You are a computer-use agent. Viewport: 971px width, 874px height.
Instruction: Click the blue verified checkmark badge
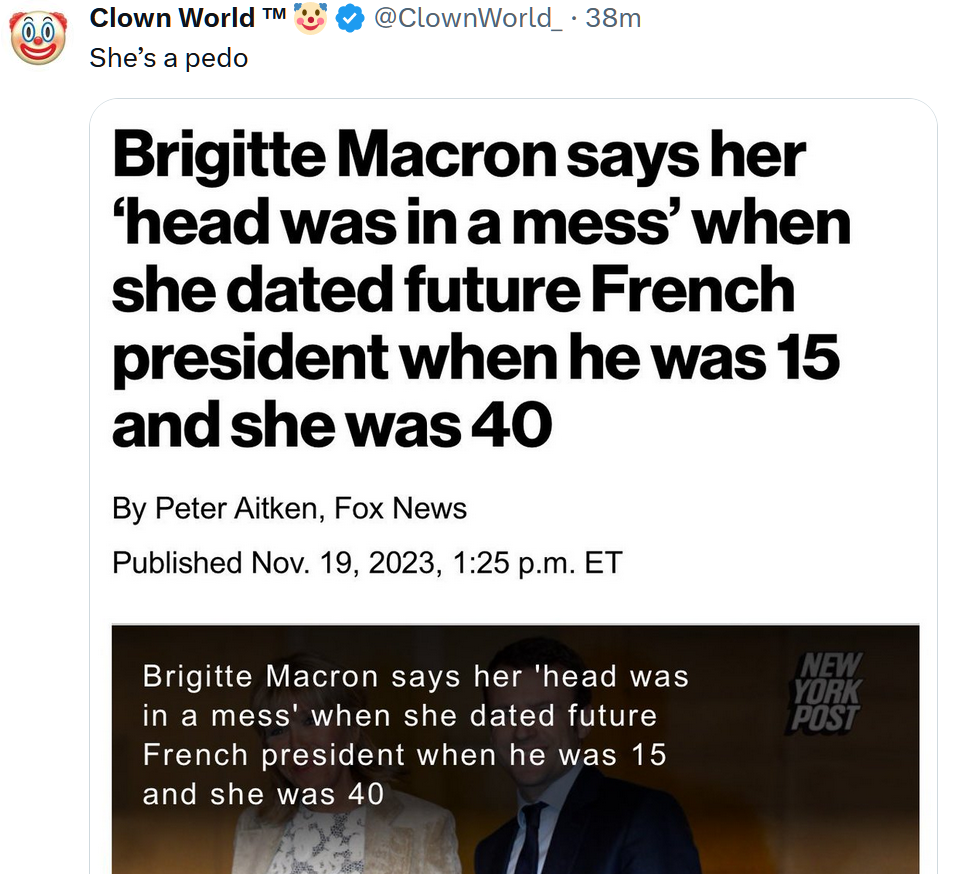349,19
